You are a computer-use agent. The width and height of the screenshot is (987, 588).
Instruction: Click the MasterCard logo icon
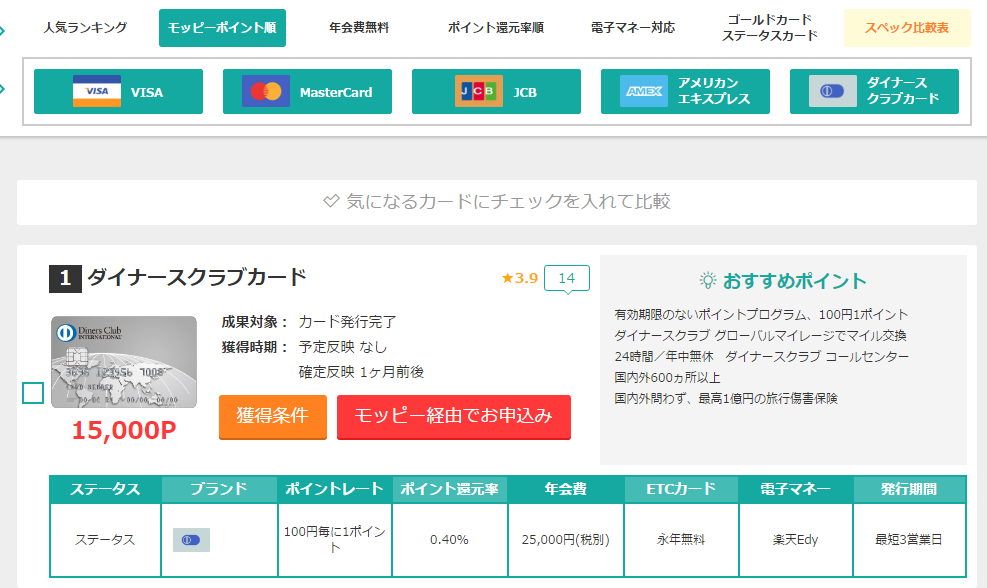click(x=266, y=91)
